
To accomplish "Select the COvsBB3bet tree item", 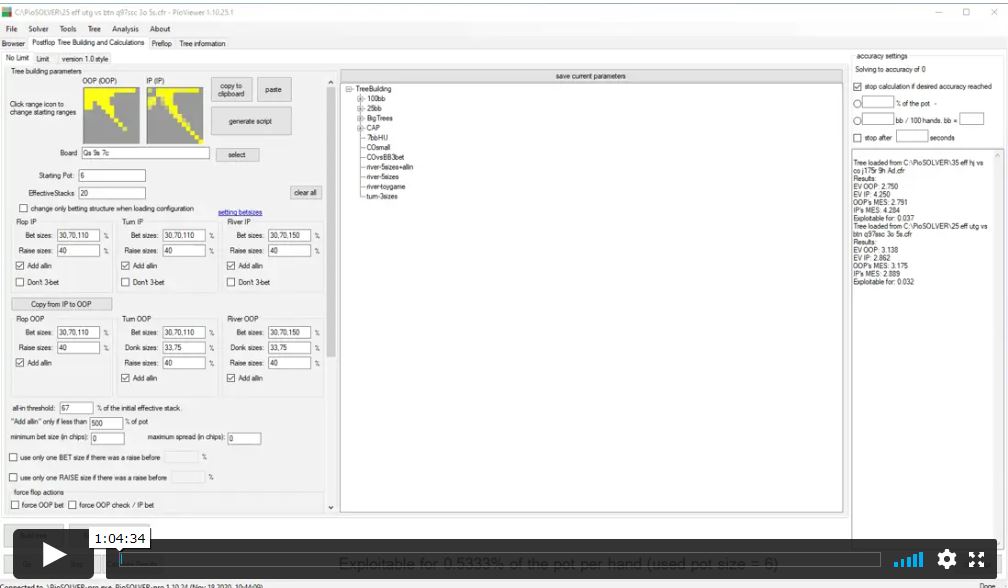I will tap(385, 157).
